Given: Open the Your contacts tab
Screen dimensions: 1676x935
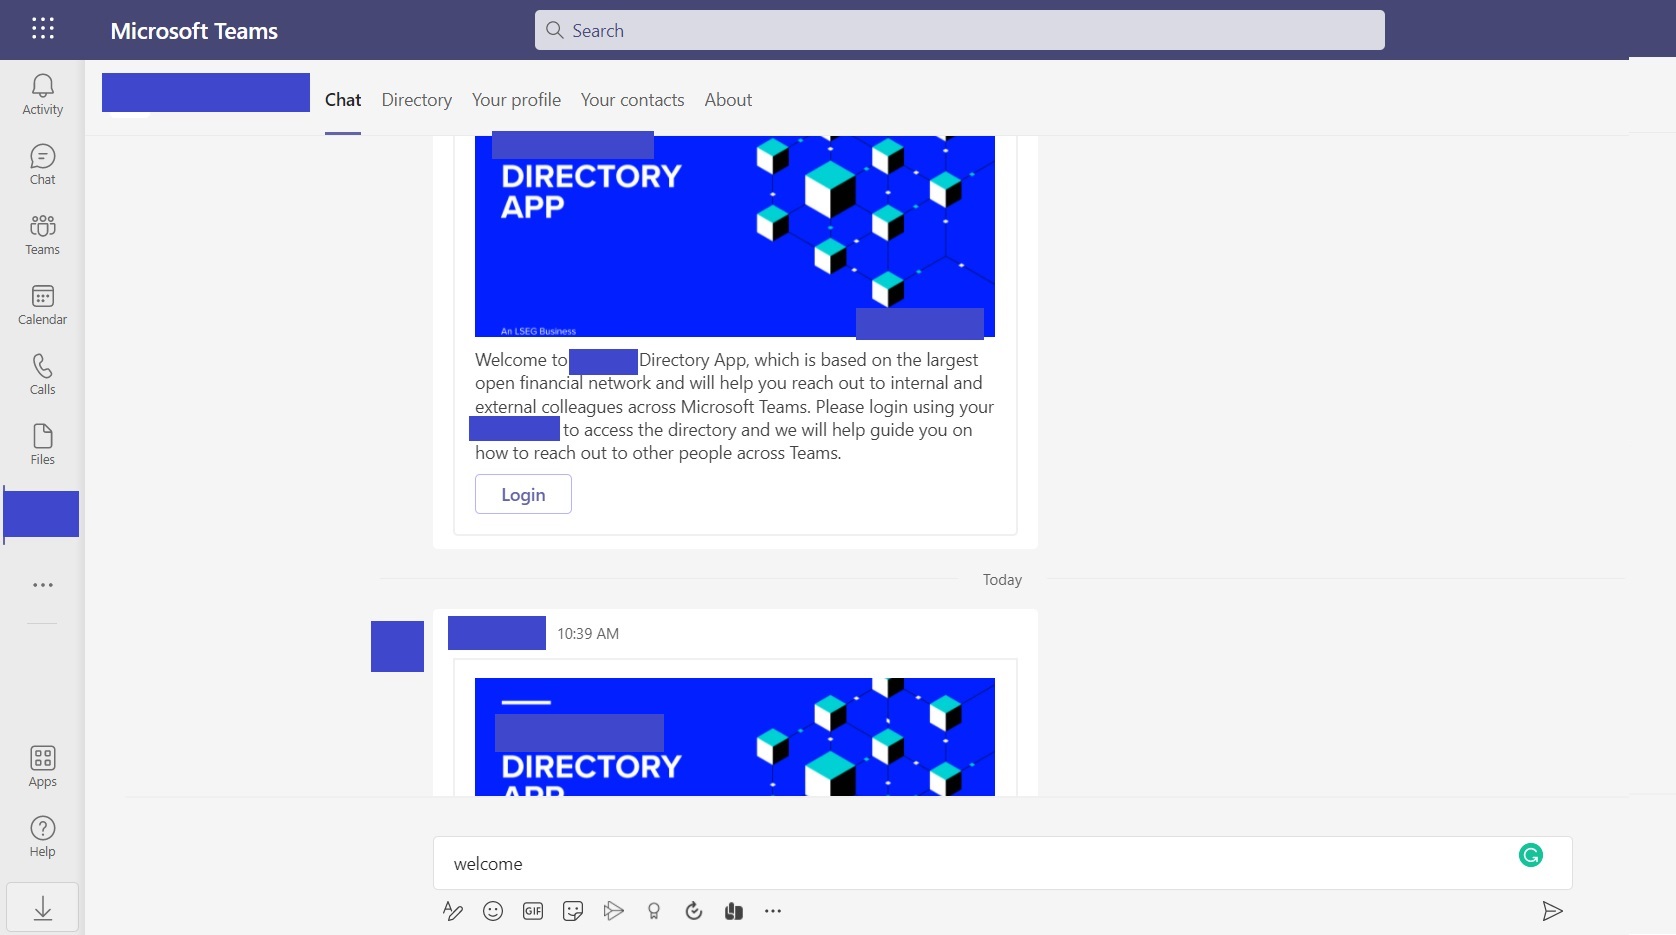Looking at the screenshot, I should pyautogui.click(x=632, y=99).
